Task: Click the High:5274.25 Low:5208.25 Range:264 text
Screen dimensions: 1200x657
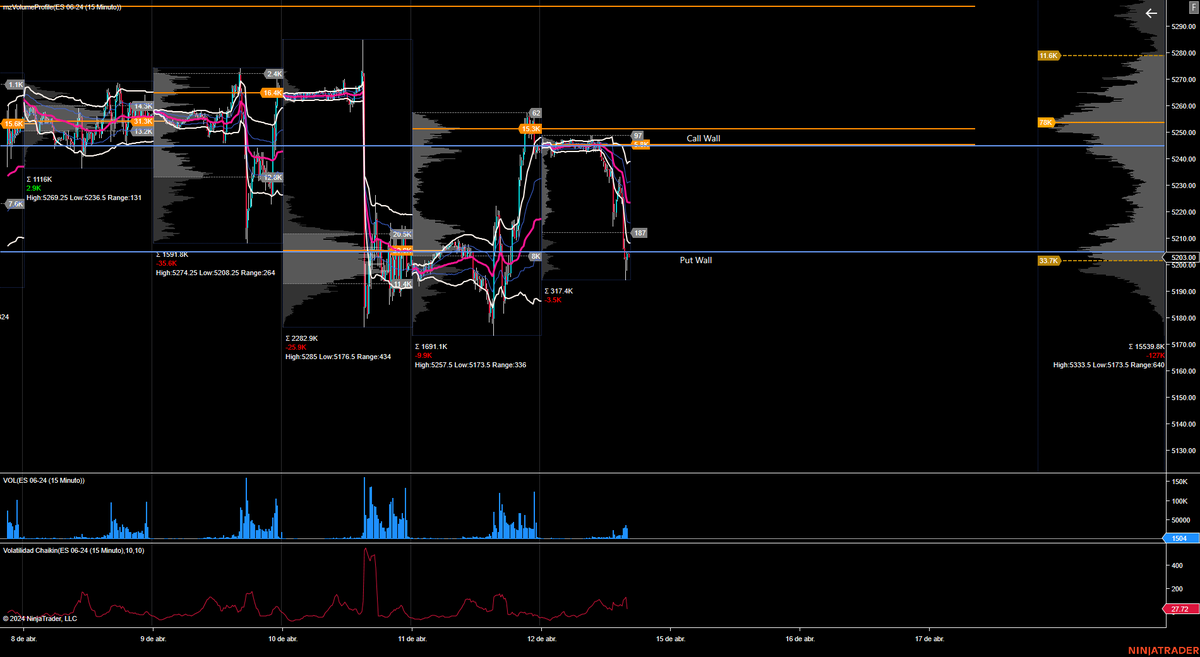Action: click(x=215, y=273)
